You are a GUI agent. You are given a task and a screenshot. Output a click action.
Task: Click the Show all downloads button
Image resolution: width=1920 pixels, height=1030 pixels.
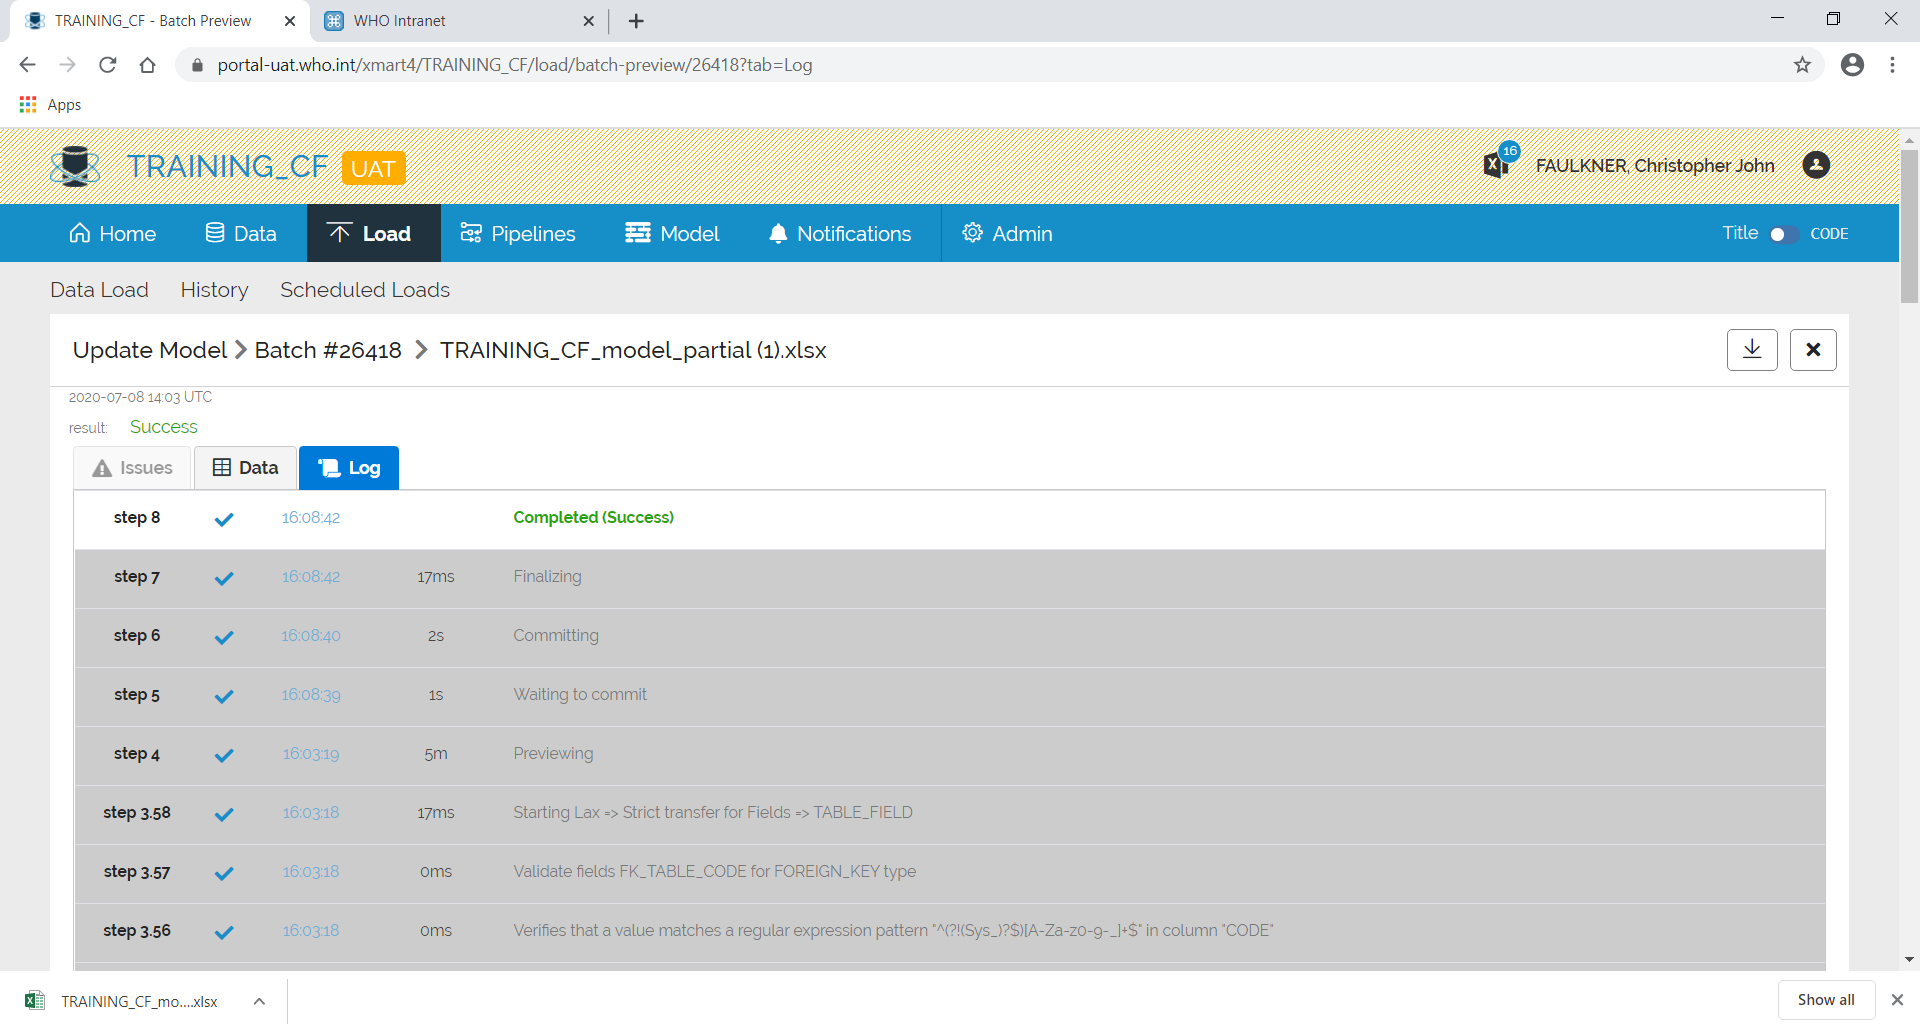click(x=1825, y=999)
